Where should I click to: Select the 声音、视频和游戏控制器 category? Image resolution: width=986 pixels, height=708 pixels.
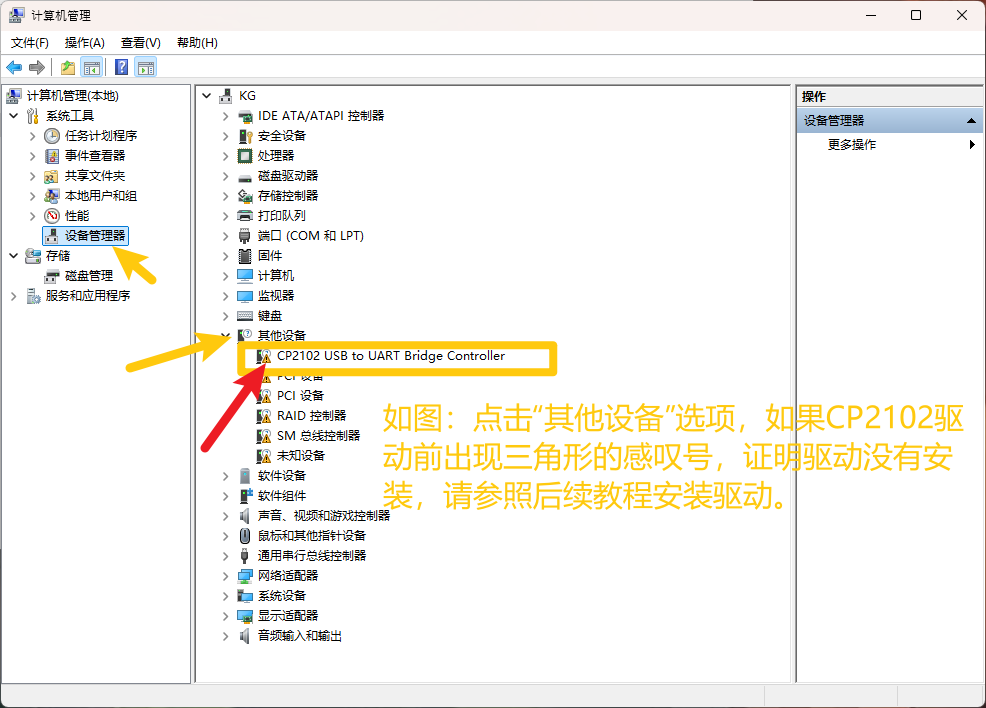324,516
